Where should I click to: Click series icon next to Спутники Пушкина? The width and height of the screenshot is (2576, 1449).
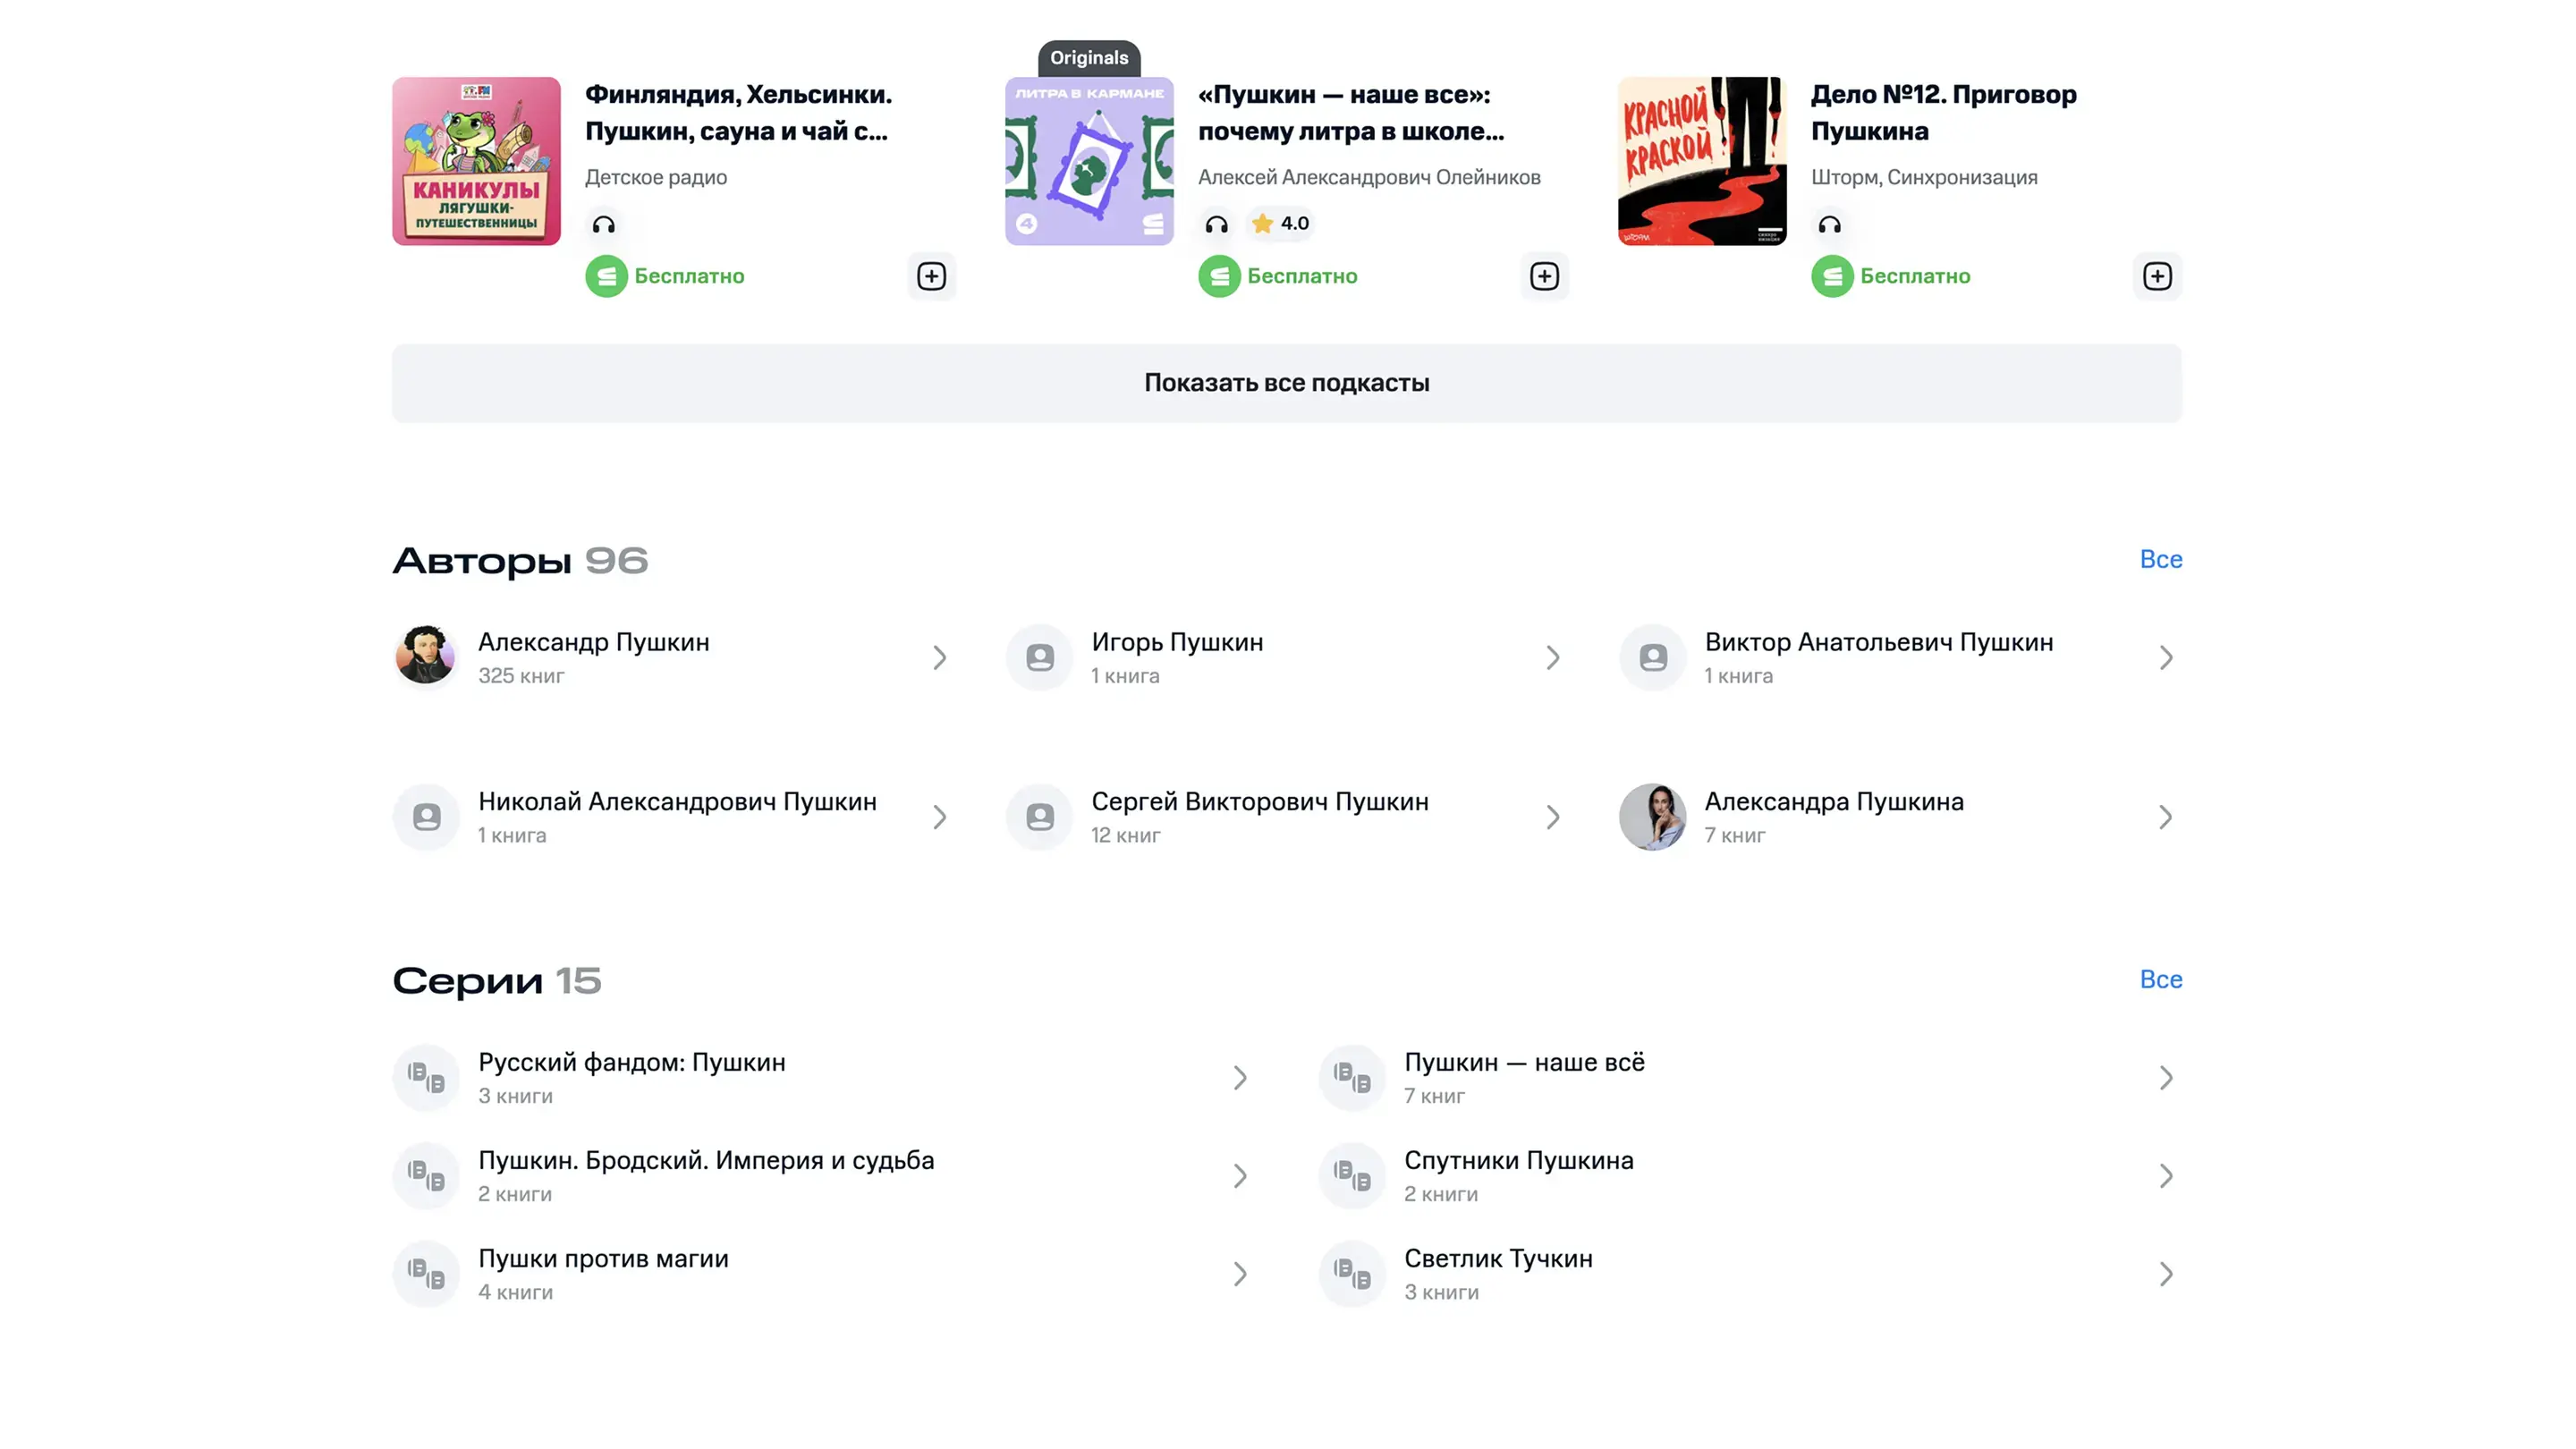(x=1352, y=1176)
